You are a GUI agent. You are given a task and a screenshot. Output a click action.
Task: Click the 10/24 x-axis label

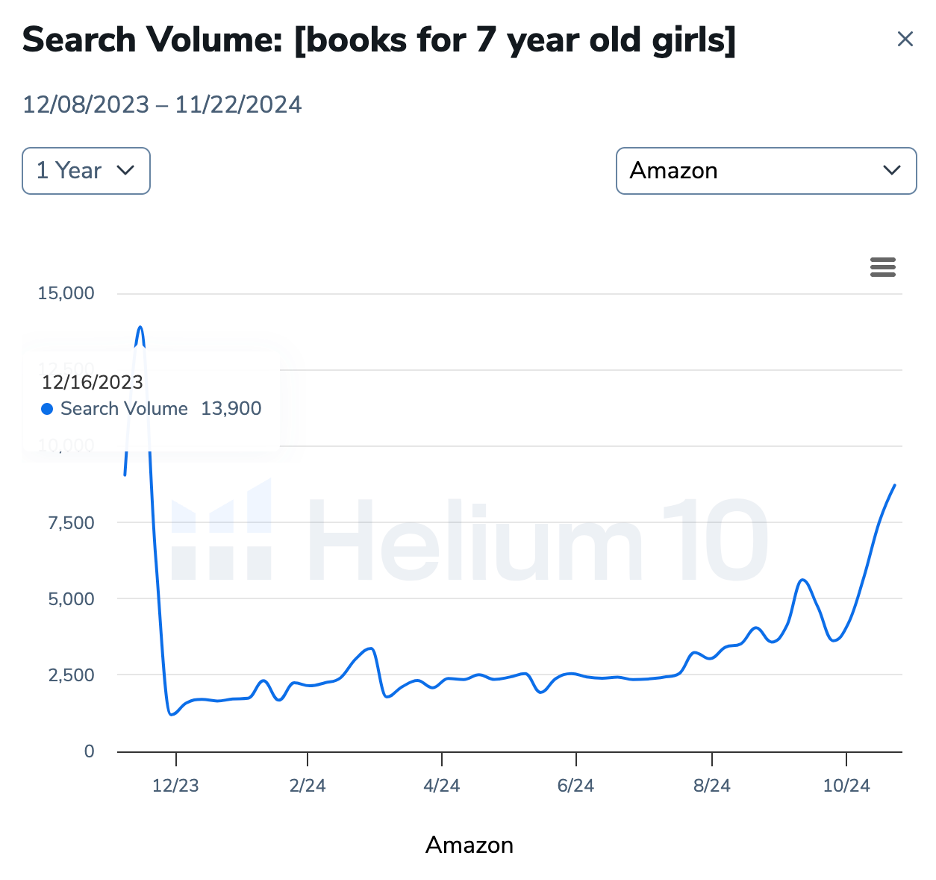point(846,786)
